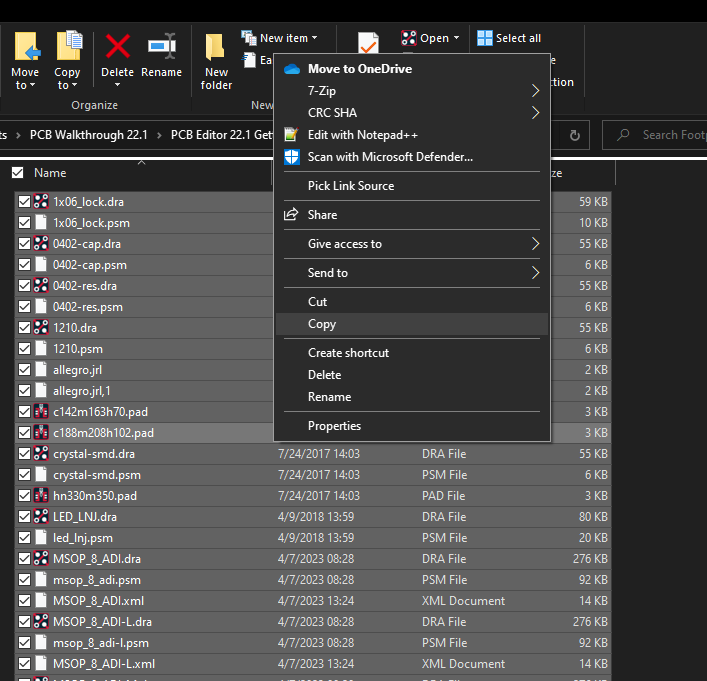This screenshot has width=707, height=681.
Task: Click the Properties checkmark icon in ribbon
Action: point(368,43)
